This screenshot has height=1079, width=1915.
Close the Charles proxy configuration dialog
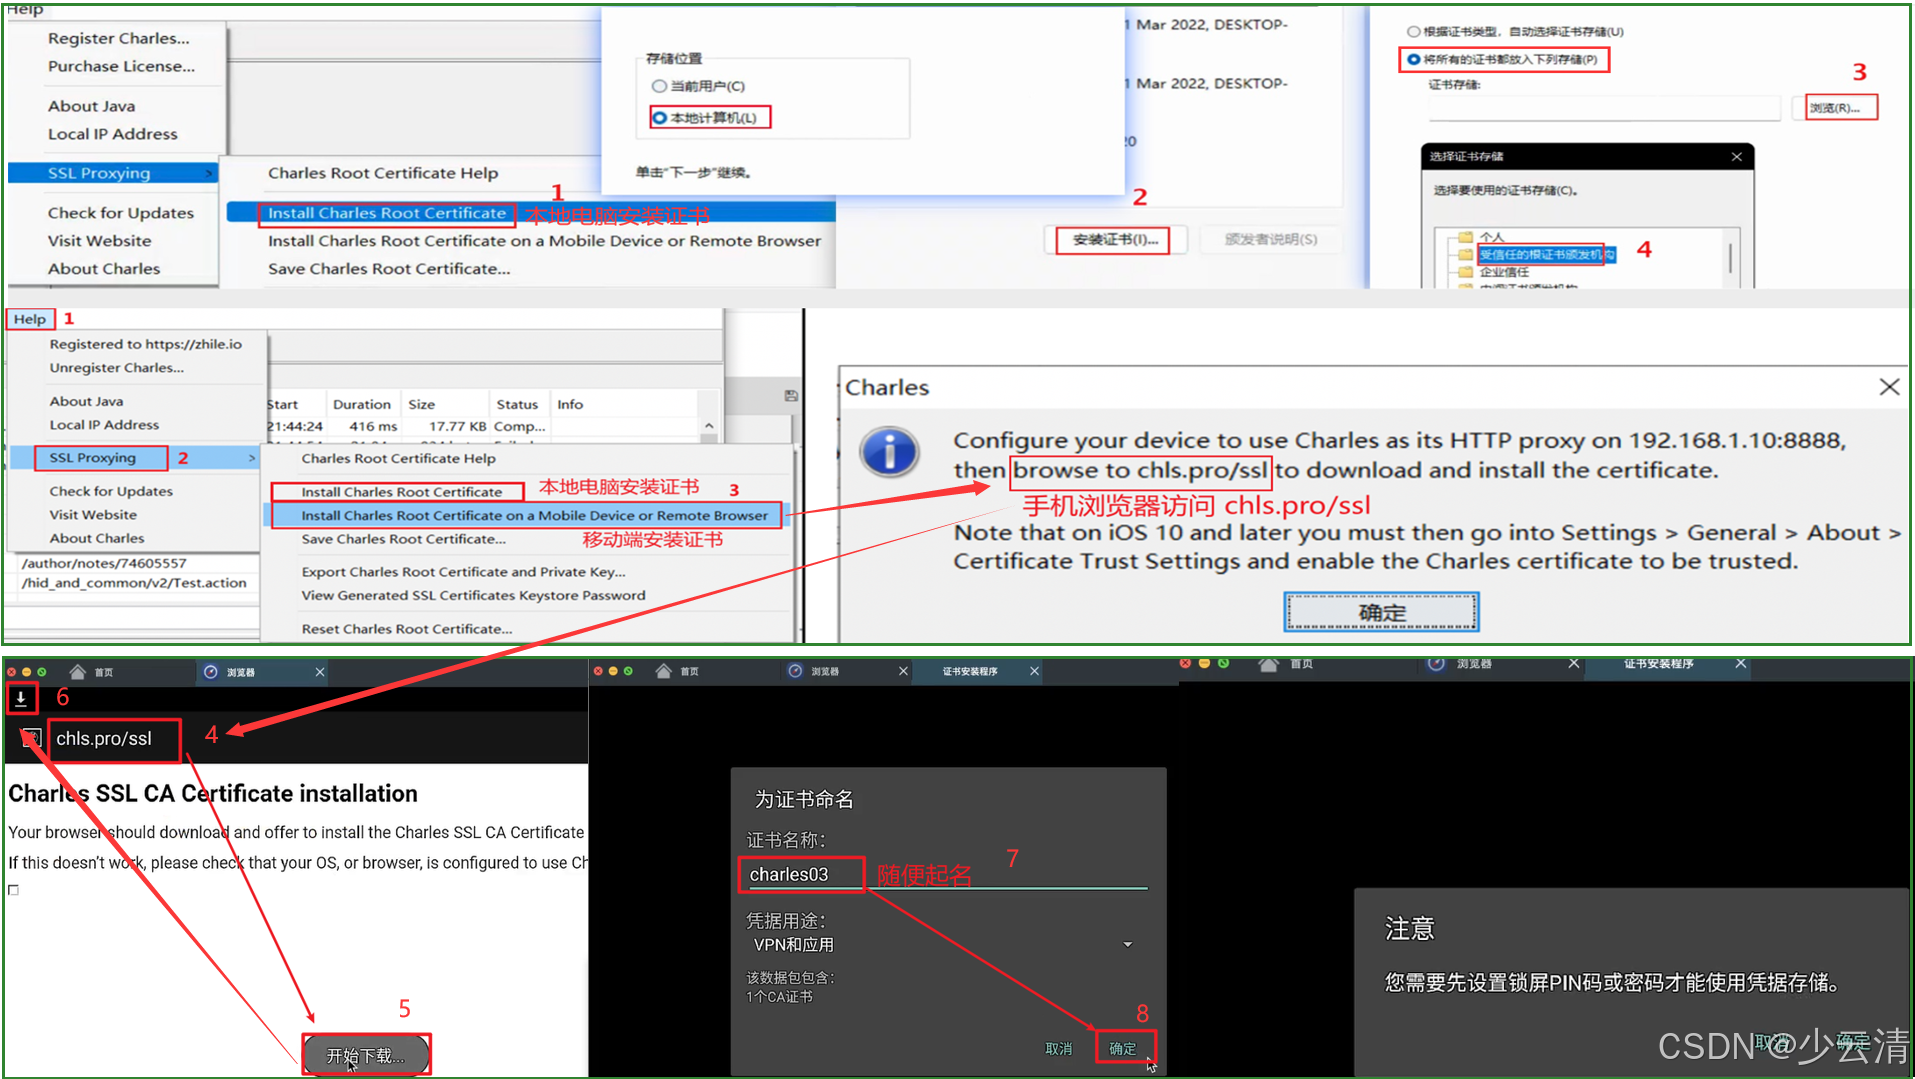(1888, 387)
